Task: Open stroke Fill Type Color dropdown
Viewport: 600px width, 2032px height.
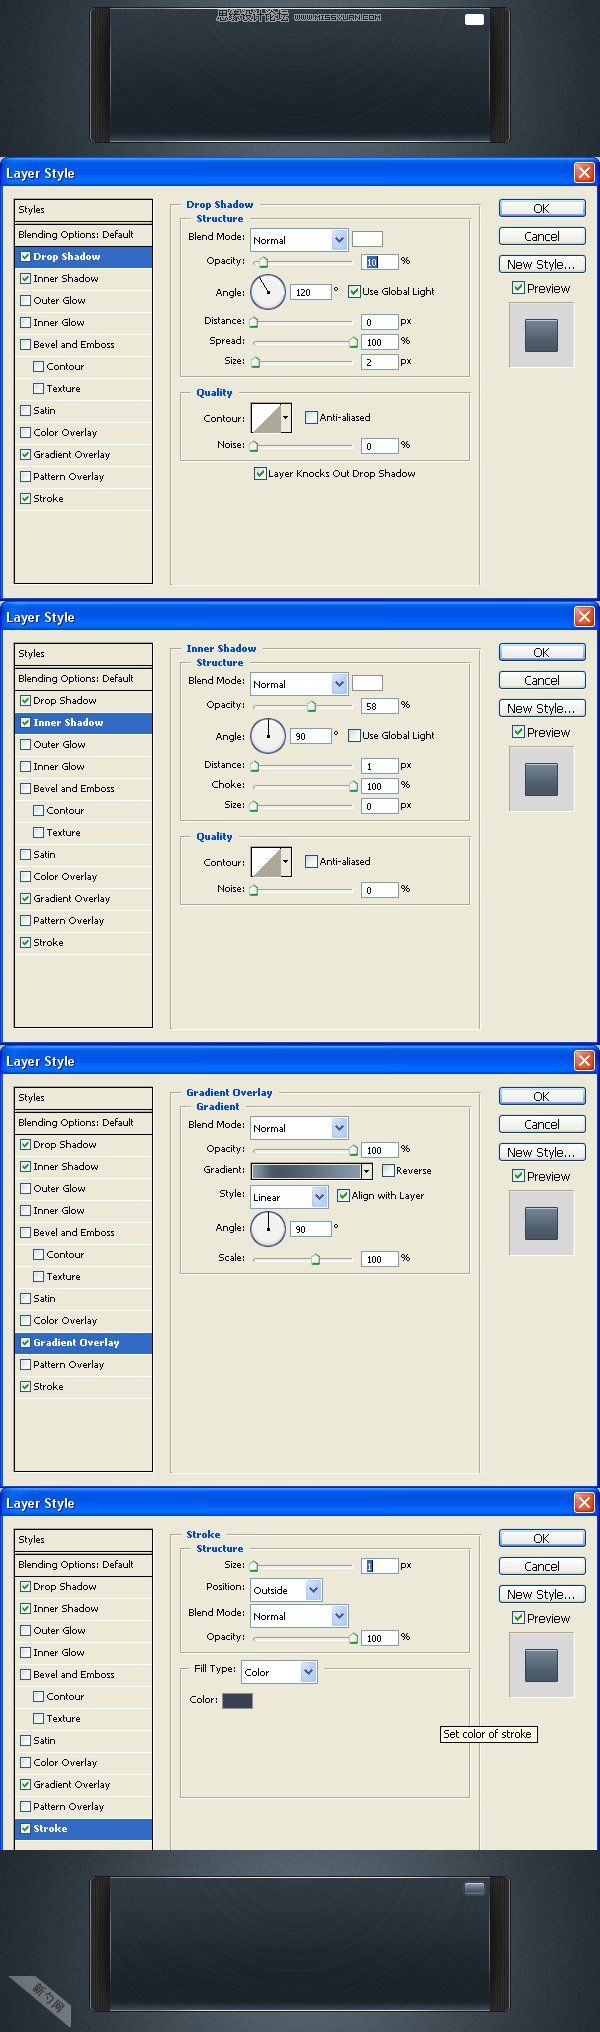Action: click(308, 1672)
